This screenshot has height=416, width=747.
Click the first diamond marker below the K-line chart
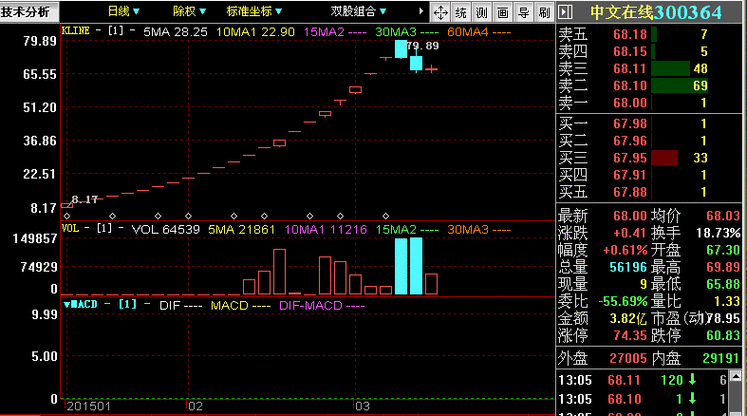pyautogui.click(x=68, y=215)
